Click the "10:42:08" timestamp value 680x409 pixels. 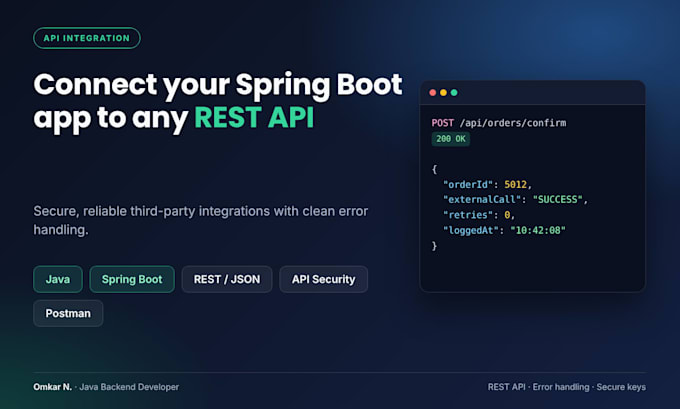click(x=538, y=230)
